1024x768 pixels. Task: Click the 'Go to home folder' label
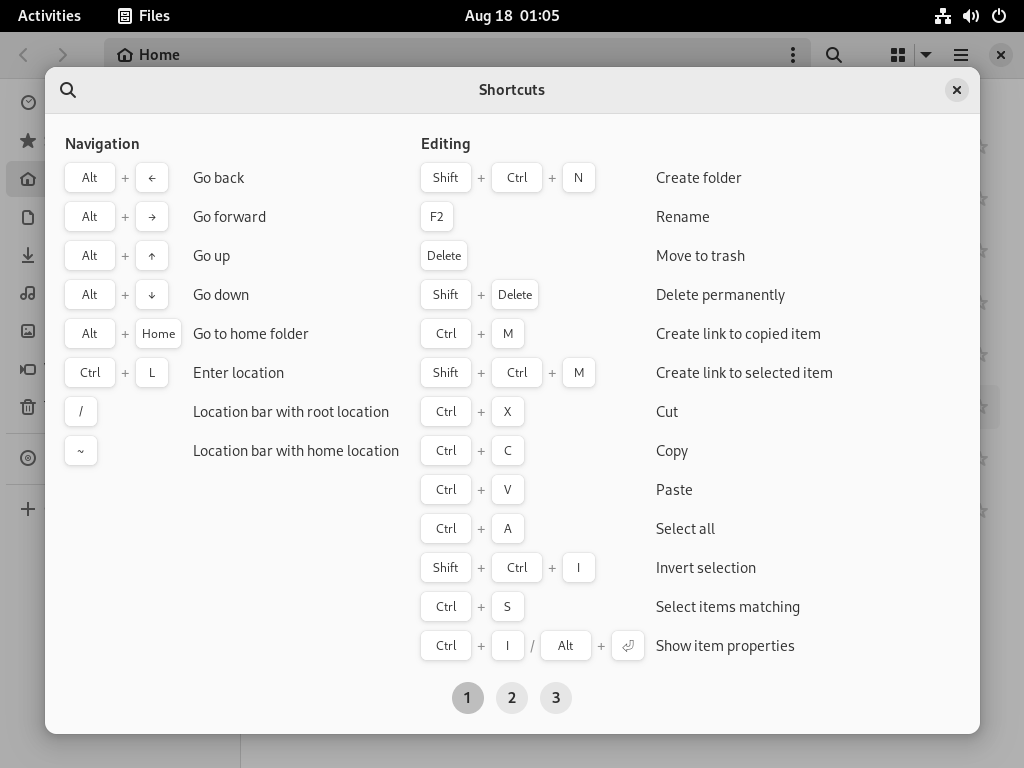tap(251, 334)
